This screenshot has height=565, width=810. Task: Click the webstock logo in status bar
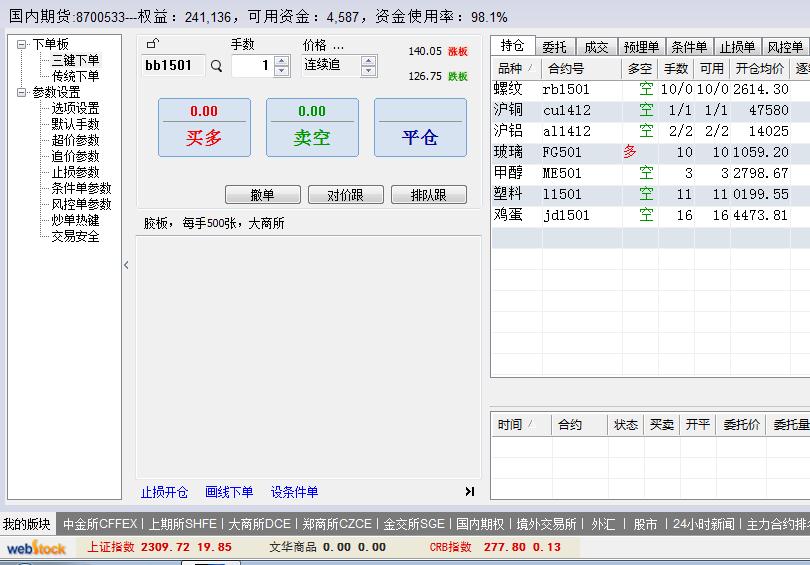[x=36, y=548]
